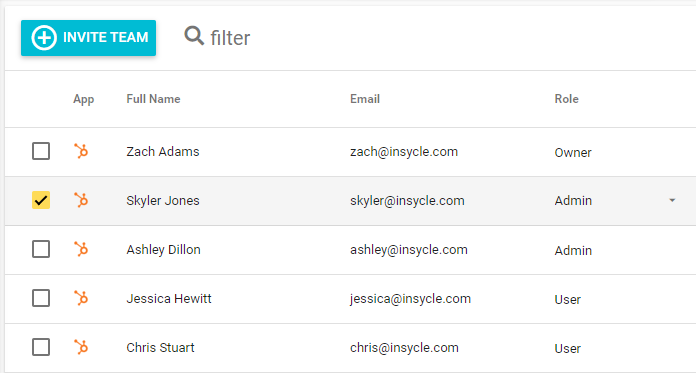The width and height of the screenshot is (696, 375).
Task: Click the HubSpot icon next to Skyler Jones
Action: pos(81,200)
